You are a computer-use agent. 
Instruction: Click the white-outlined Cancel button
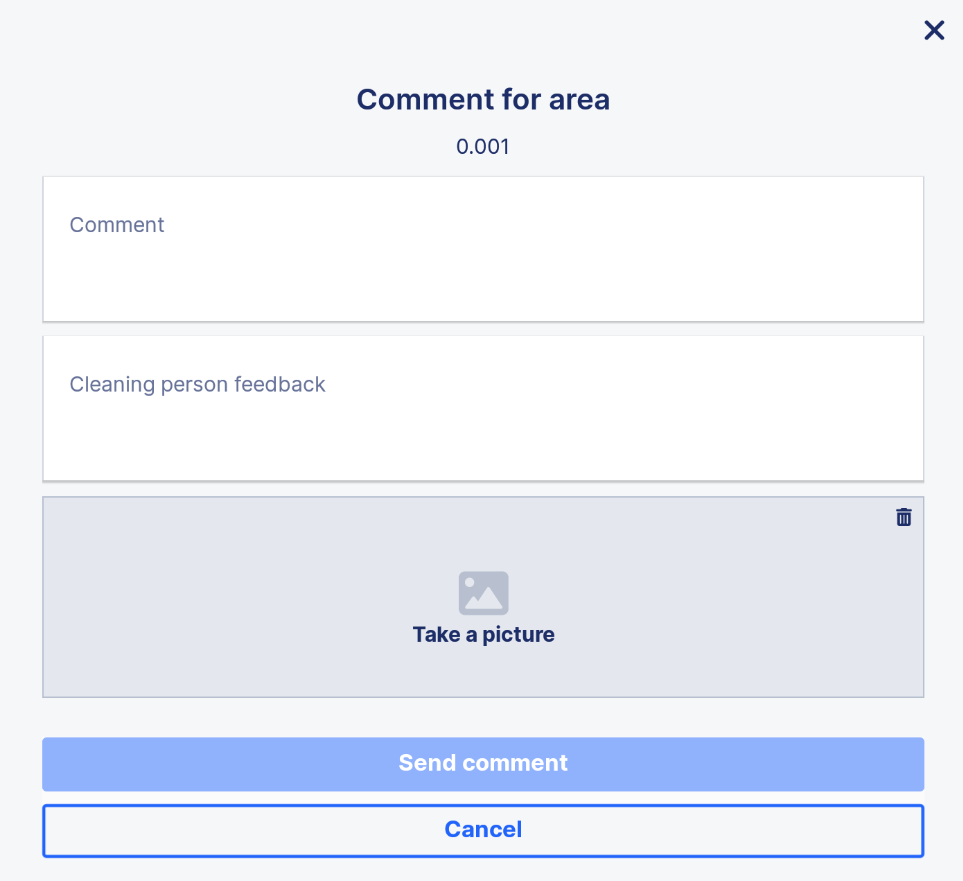(x=483, y=830)
